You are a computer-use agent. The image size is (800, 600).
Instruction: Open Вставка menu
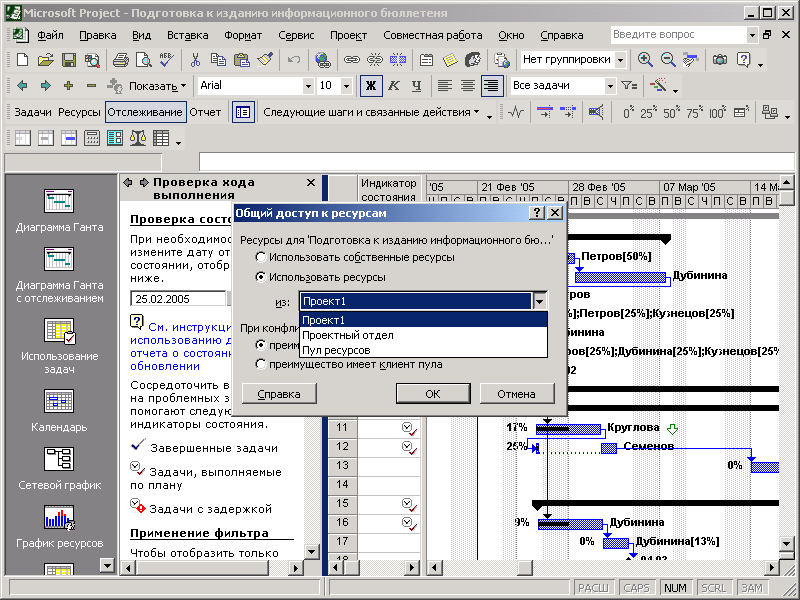[187, 35]
